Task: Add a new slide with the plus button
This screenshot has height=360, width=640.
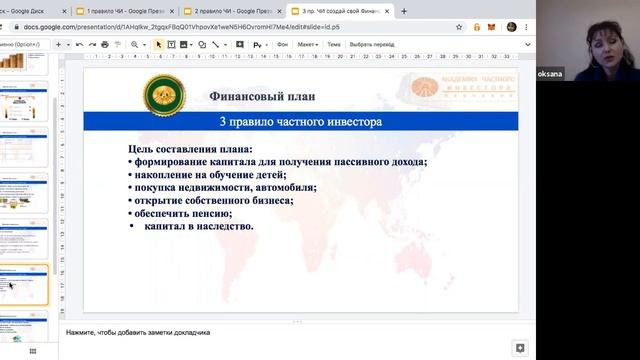Action: pos(58,44)
